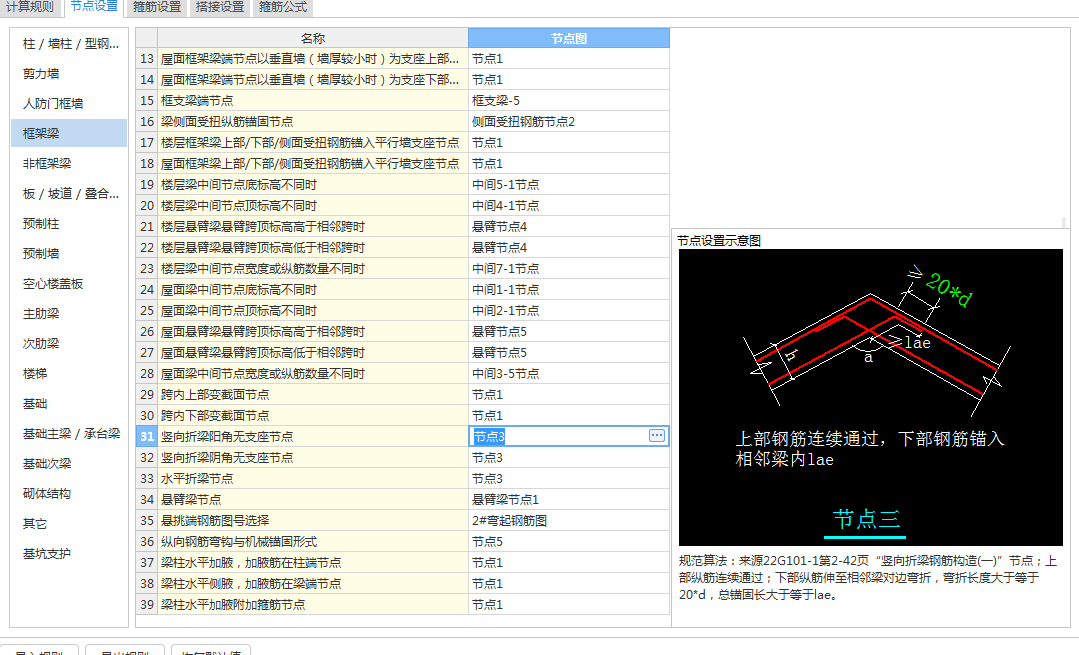1079x655 pixels.
Task: Select 基础主梁 / 承台梁 in the sidebar
Action: pyautogui.click(x=69, y=433)
